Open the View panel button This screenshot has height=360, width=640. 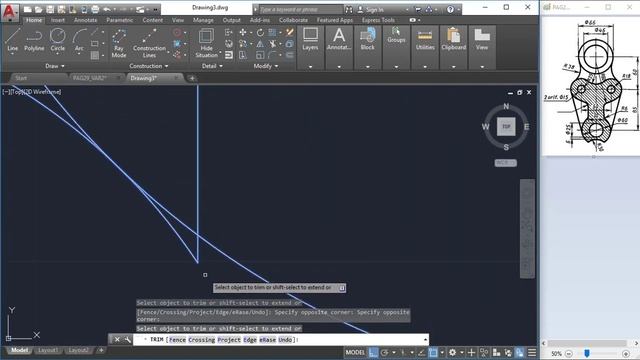pyautogui.click(x=482, y=40)
